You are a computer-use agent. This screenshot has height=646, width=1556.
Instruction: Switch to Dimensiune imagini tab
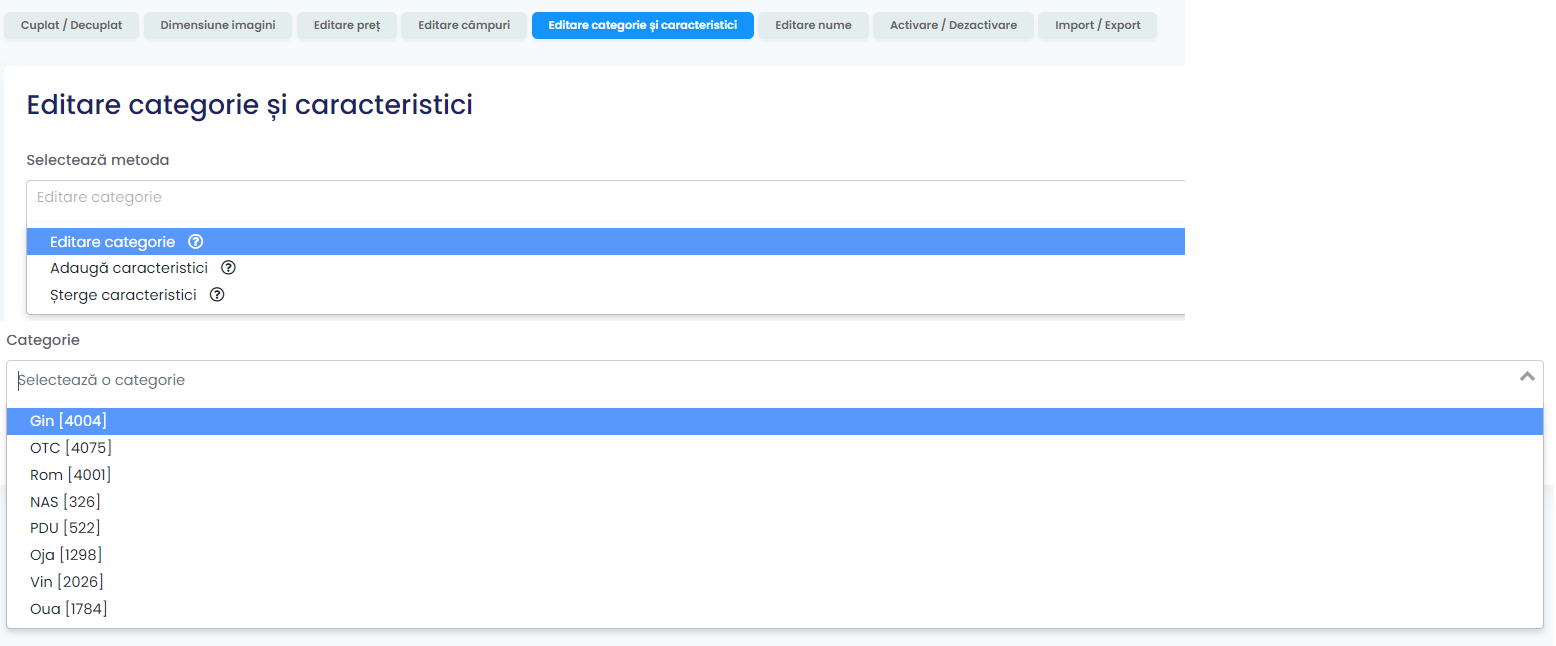pos(218,25)
